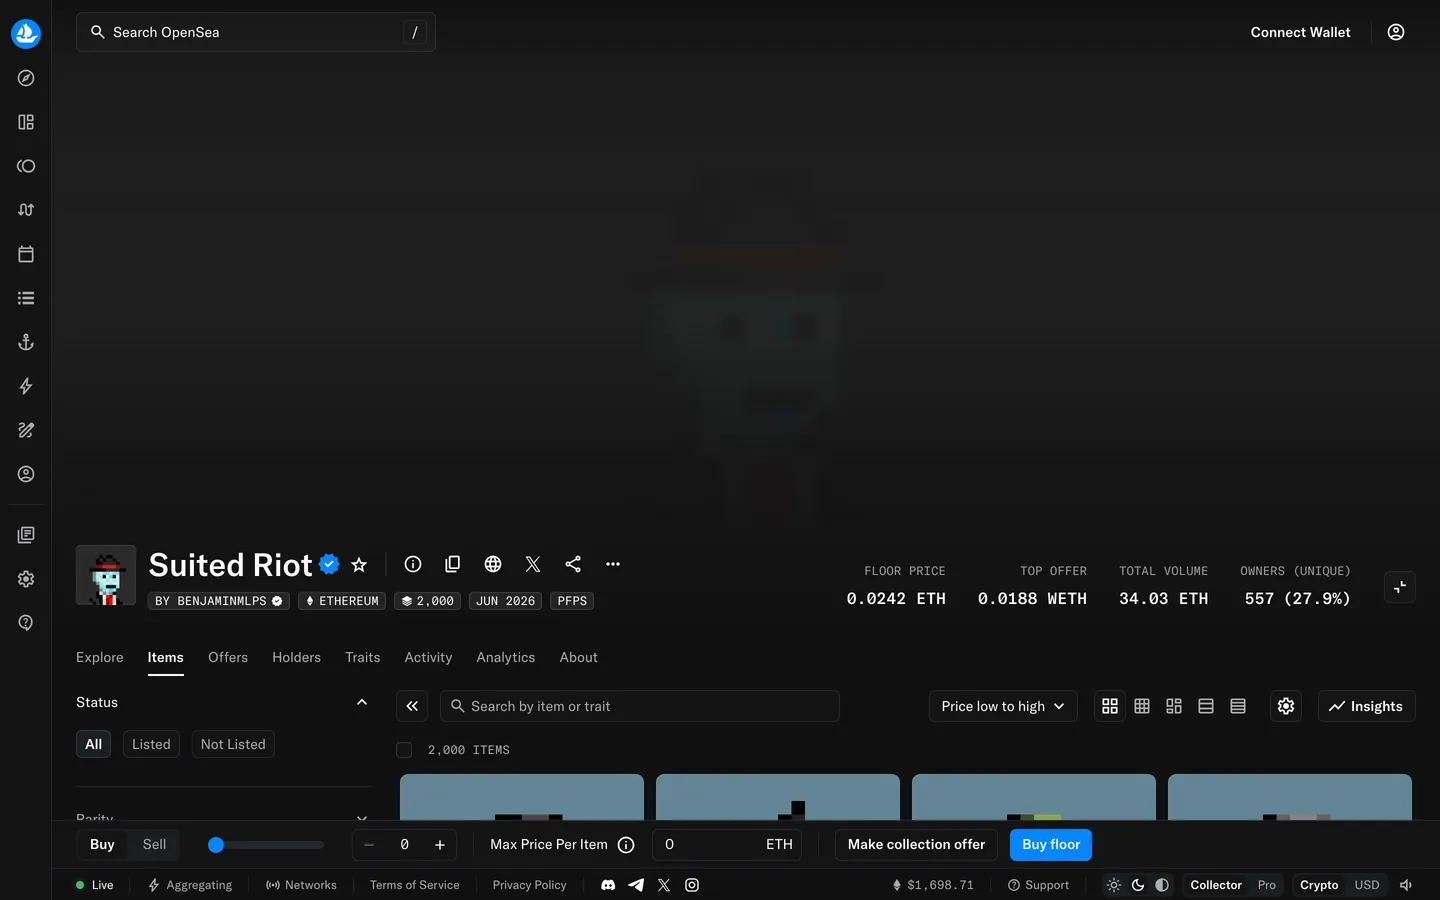Open item display settings gear by Insights
Image resolution: width=1440 pixels, height=900 pixels.
tap(1286, 706)
